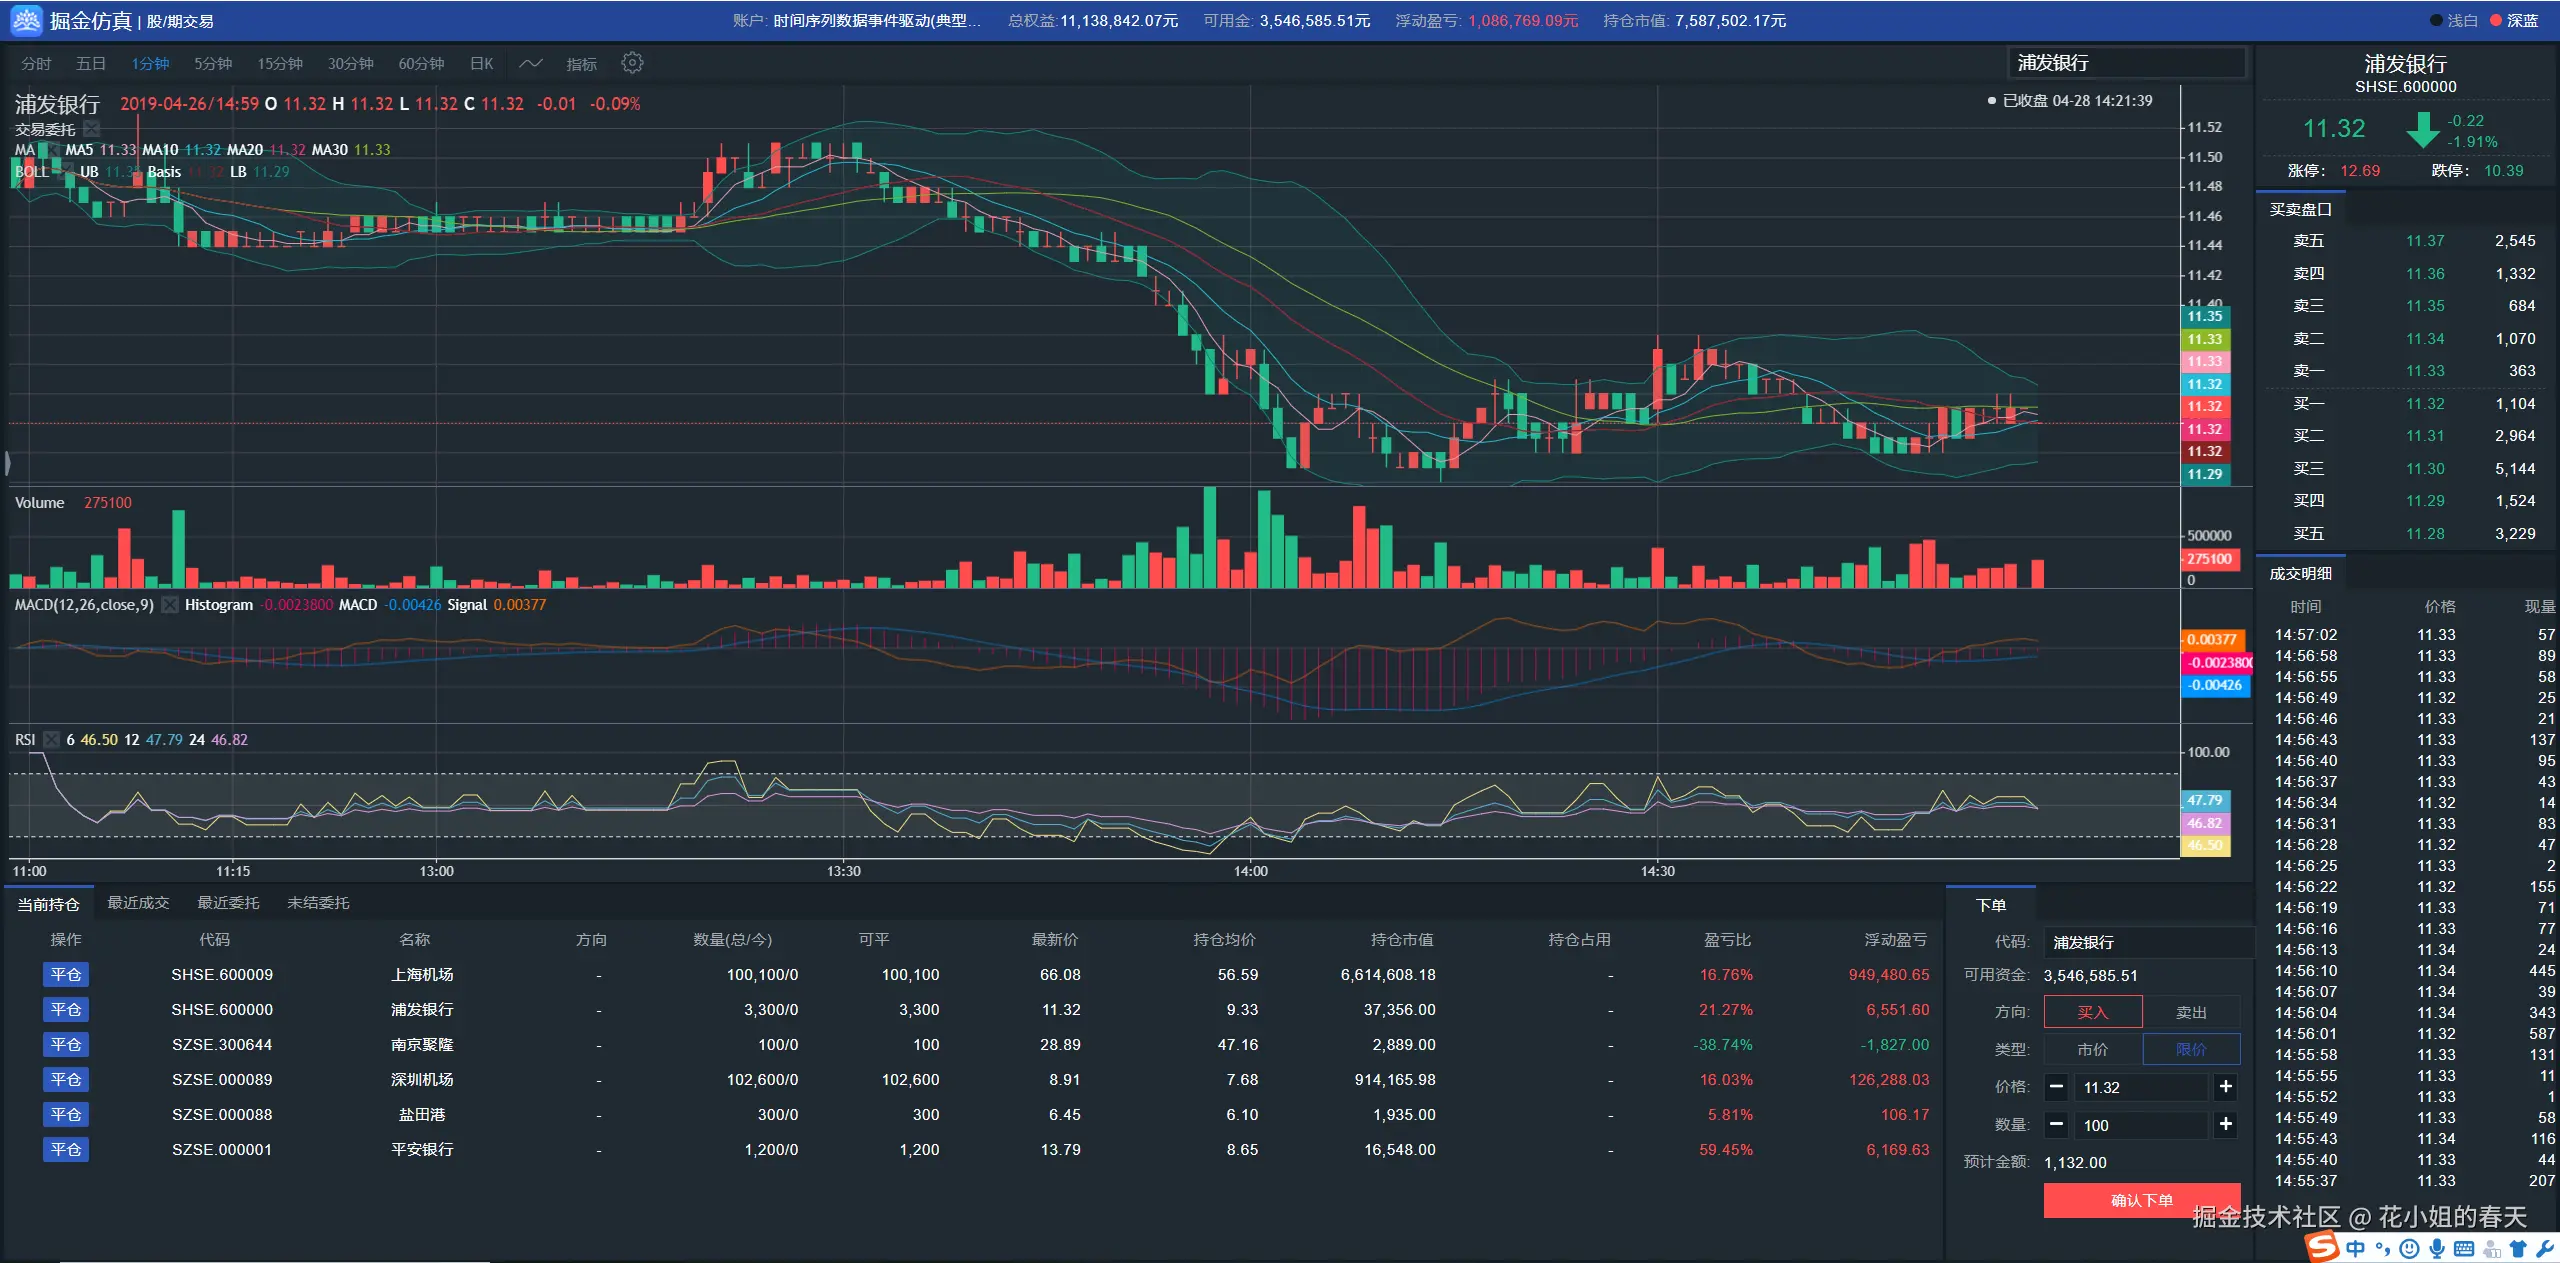The height and width of the screenshot is (1263, 2560).
Task: Click the Sogou input microphone icon
Action: 2437,1249
